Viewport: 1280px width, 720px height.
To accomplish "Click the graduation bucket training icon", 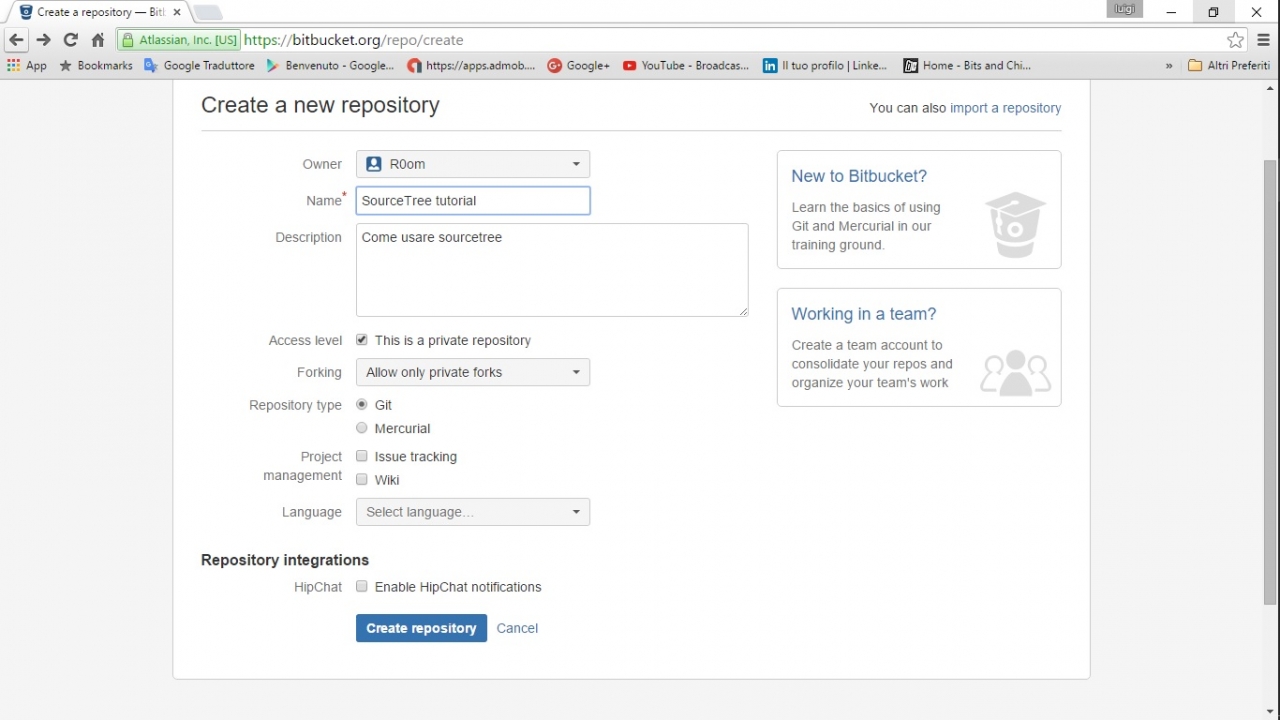I will pos(1015,224).
